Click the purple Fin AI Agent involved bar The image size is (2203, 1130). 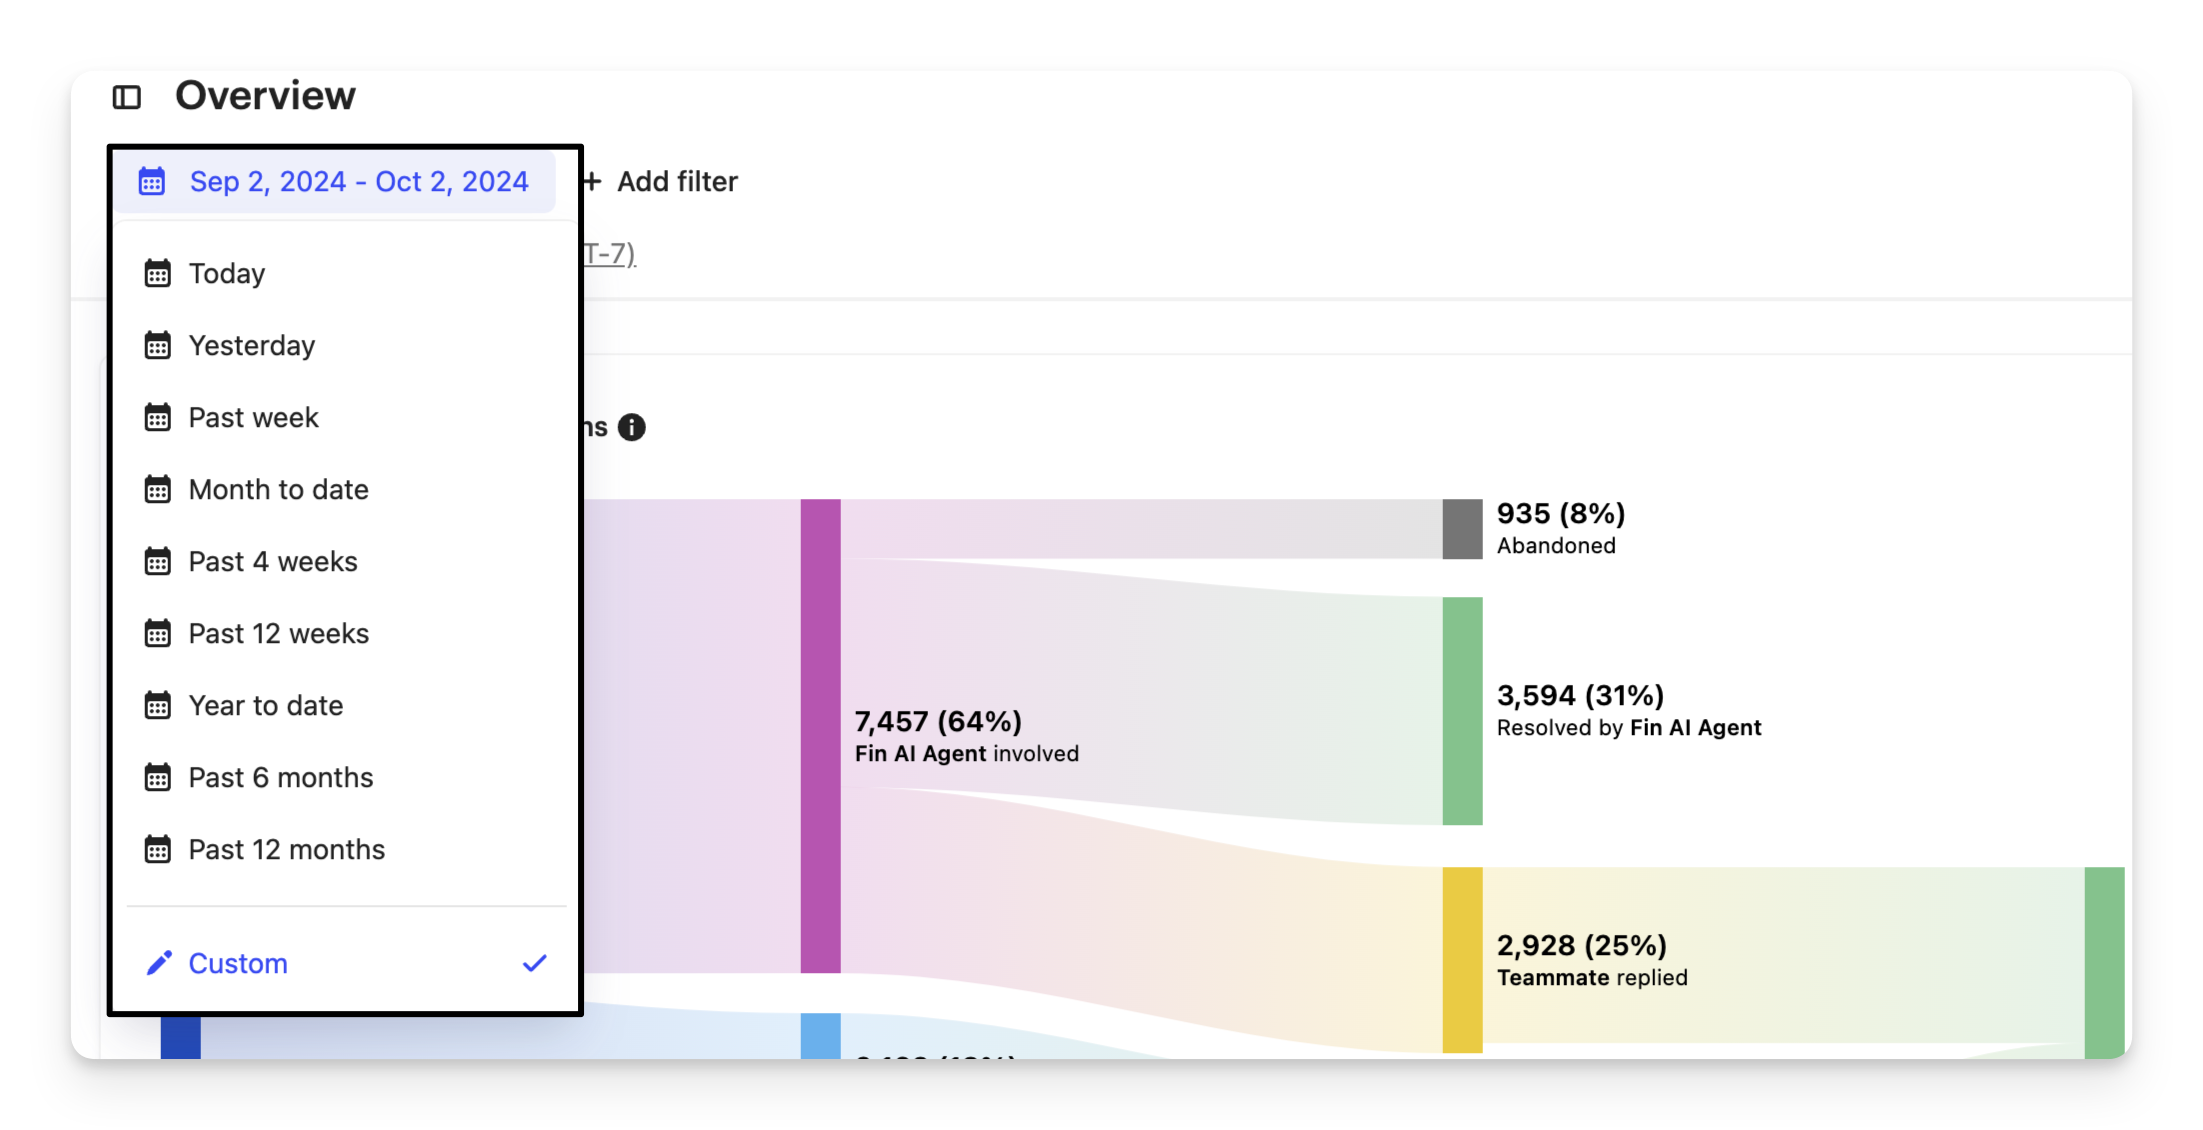tap(820, 736)
